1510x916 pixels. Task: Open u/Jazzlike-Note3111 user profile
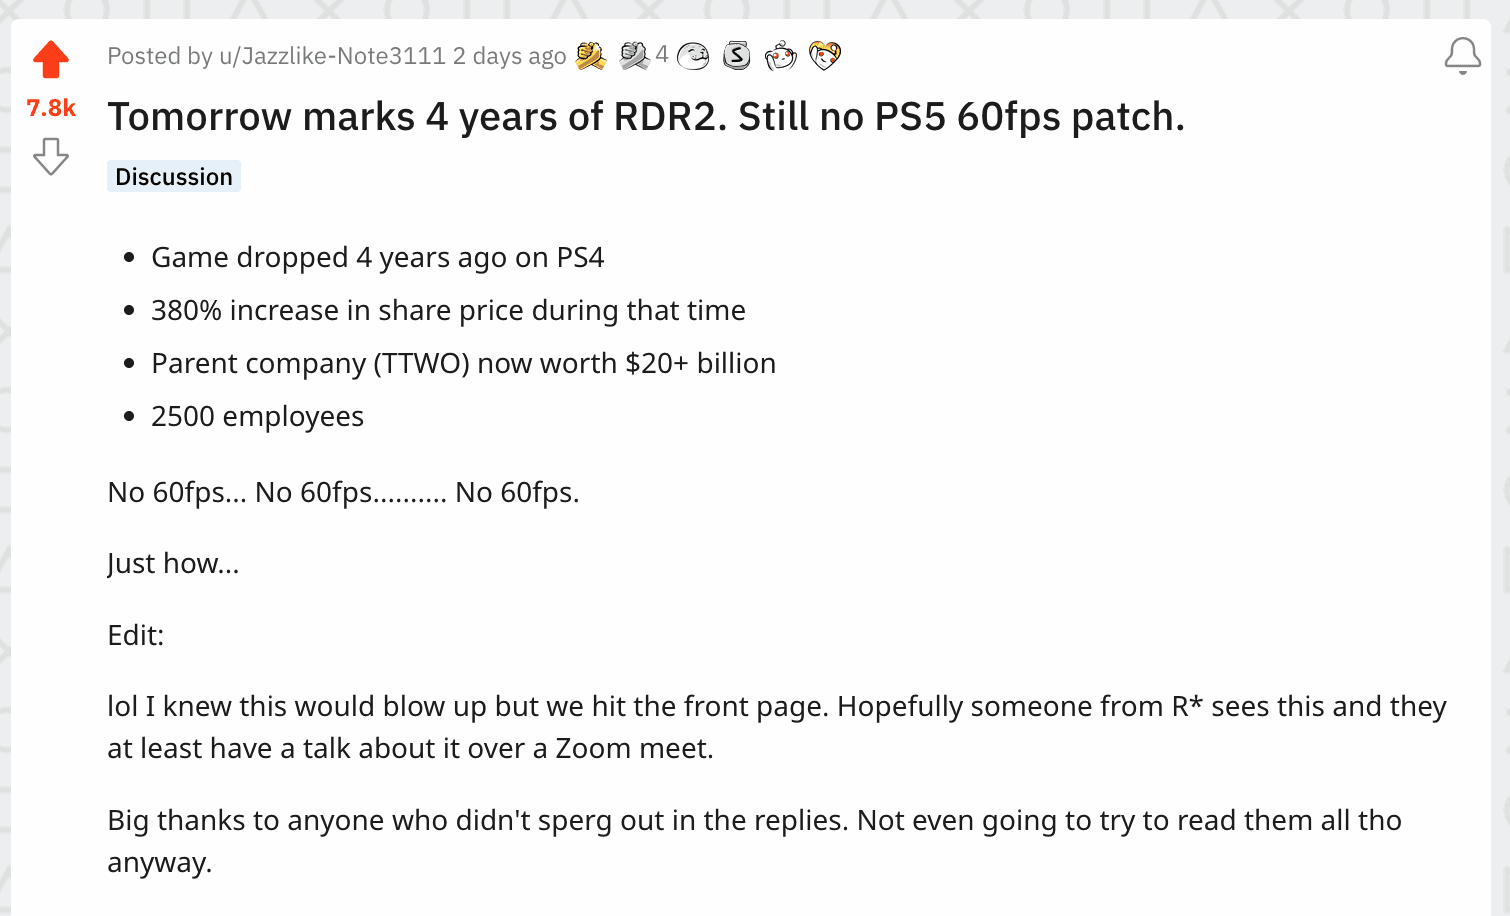332,56
